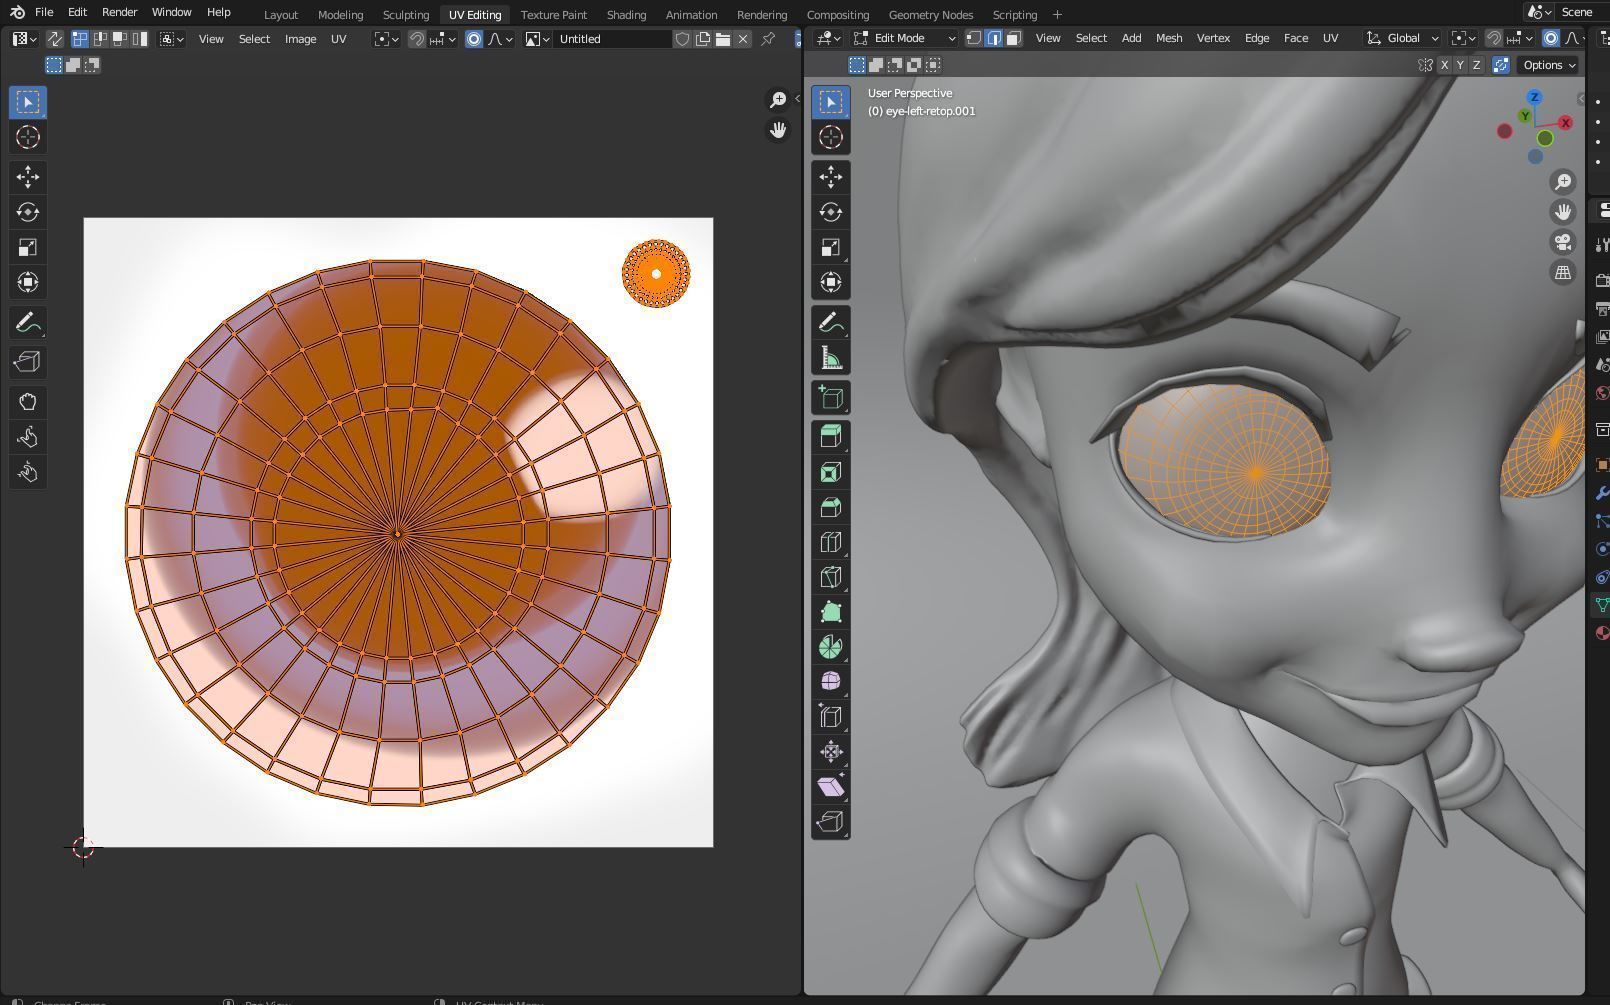Open UV sticky selection mode dropdown
1610x1005 pixels.
pyautogui.click(x=172, y=39)
